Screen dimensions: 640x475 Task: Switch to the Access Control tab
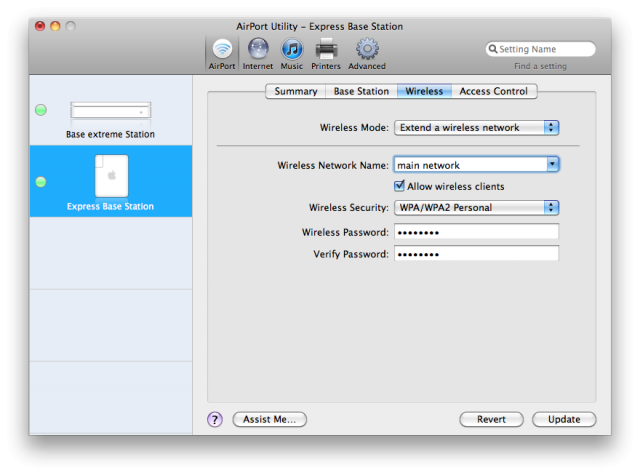(494, 91)
